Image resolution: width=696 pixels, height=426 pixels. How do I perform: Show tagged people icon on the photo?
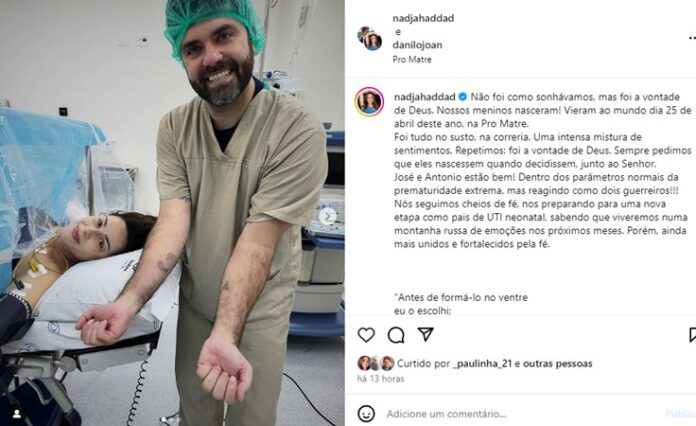click(x=17, y=414)
